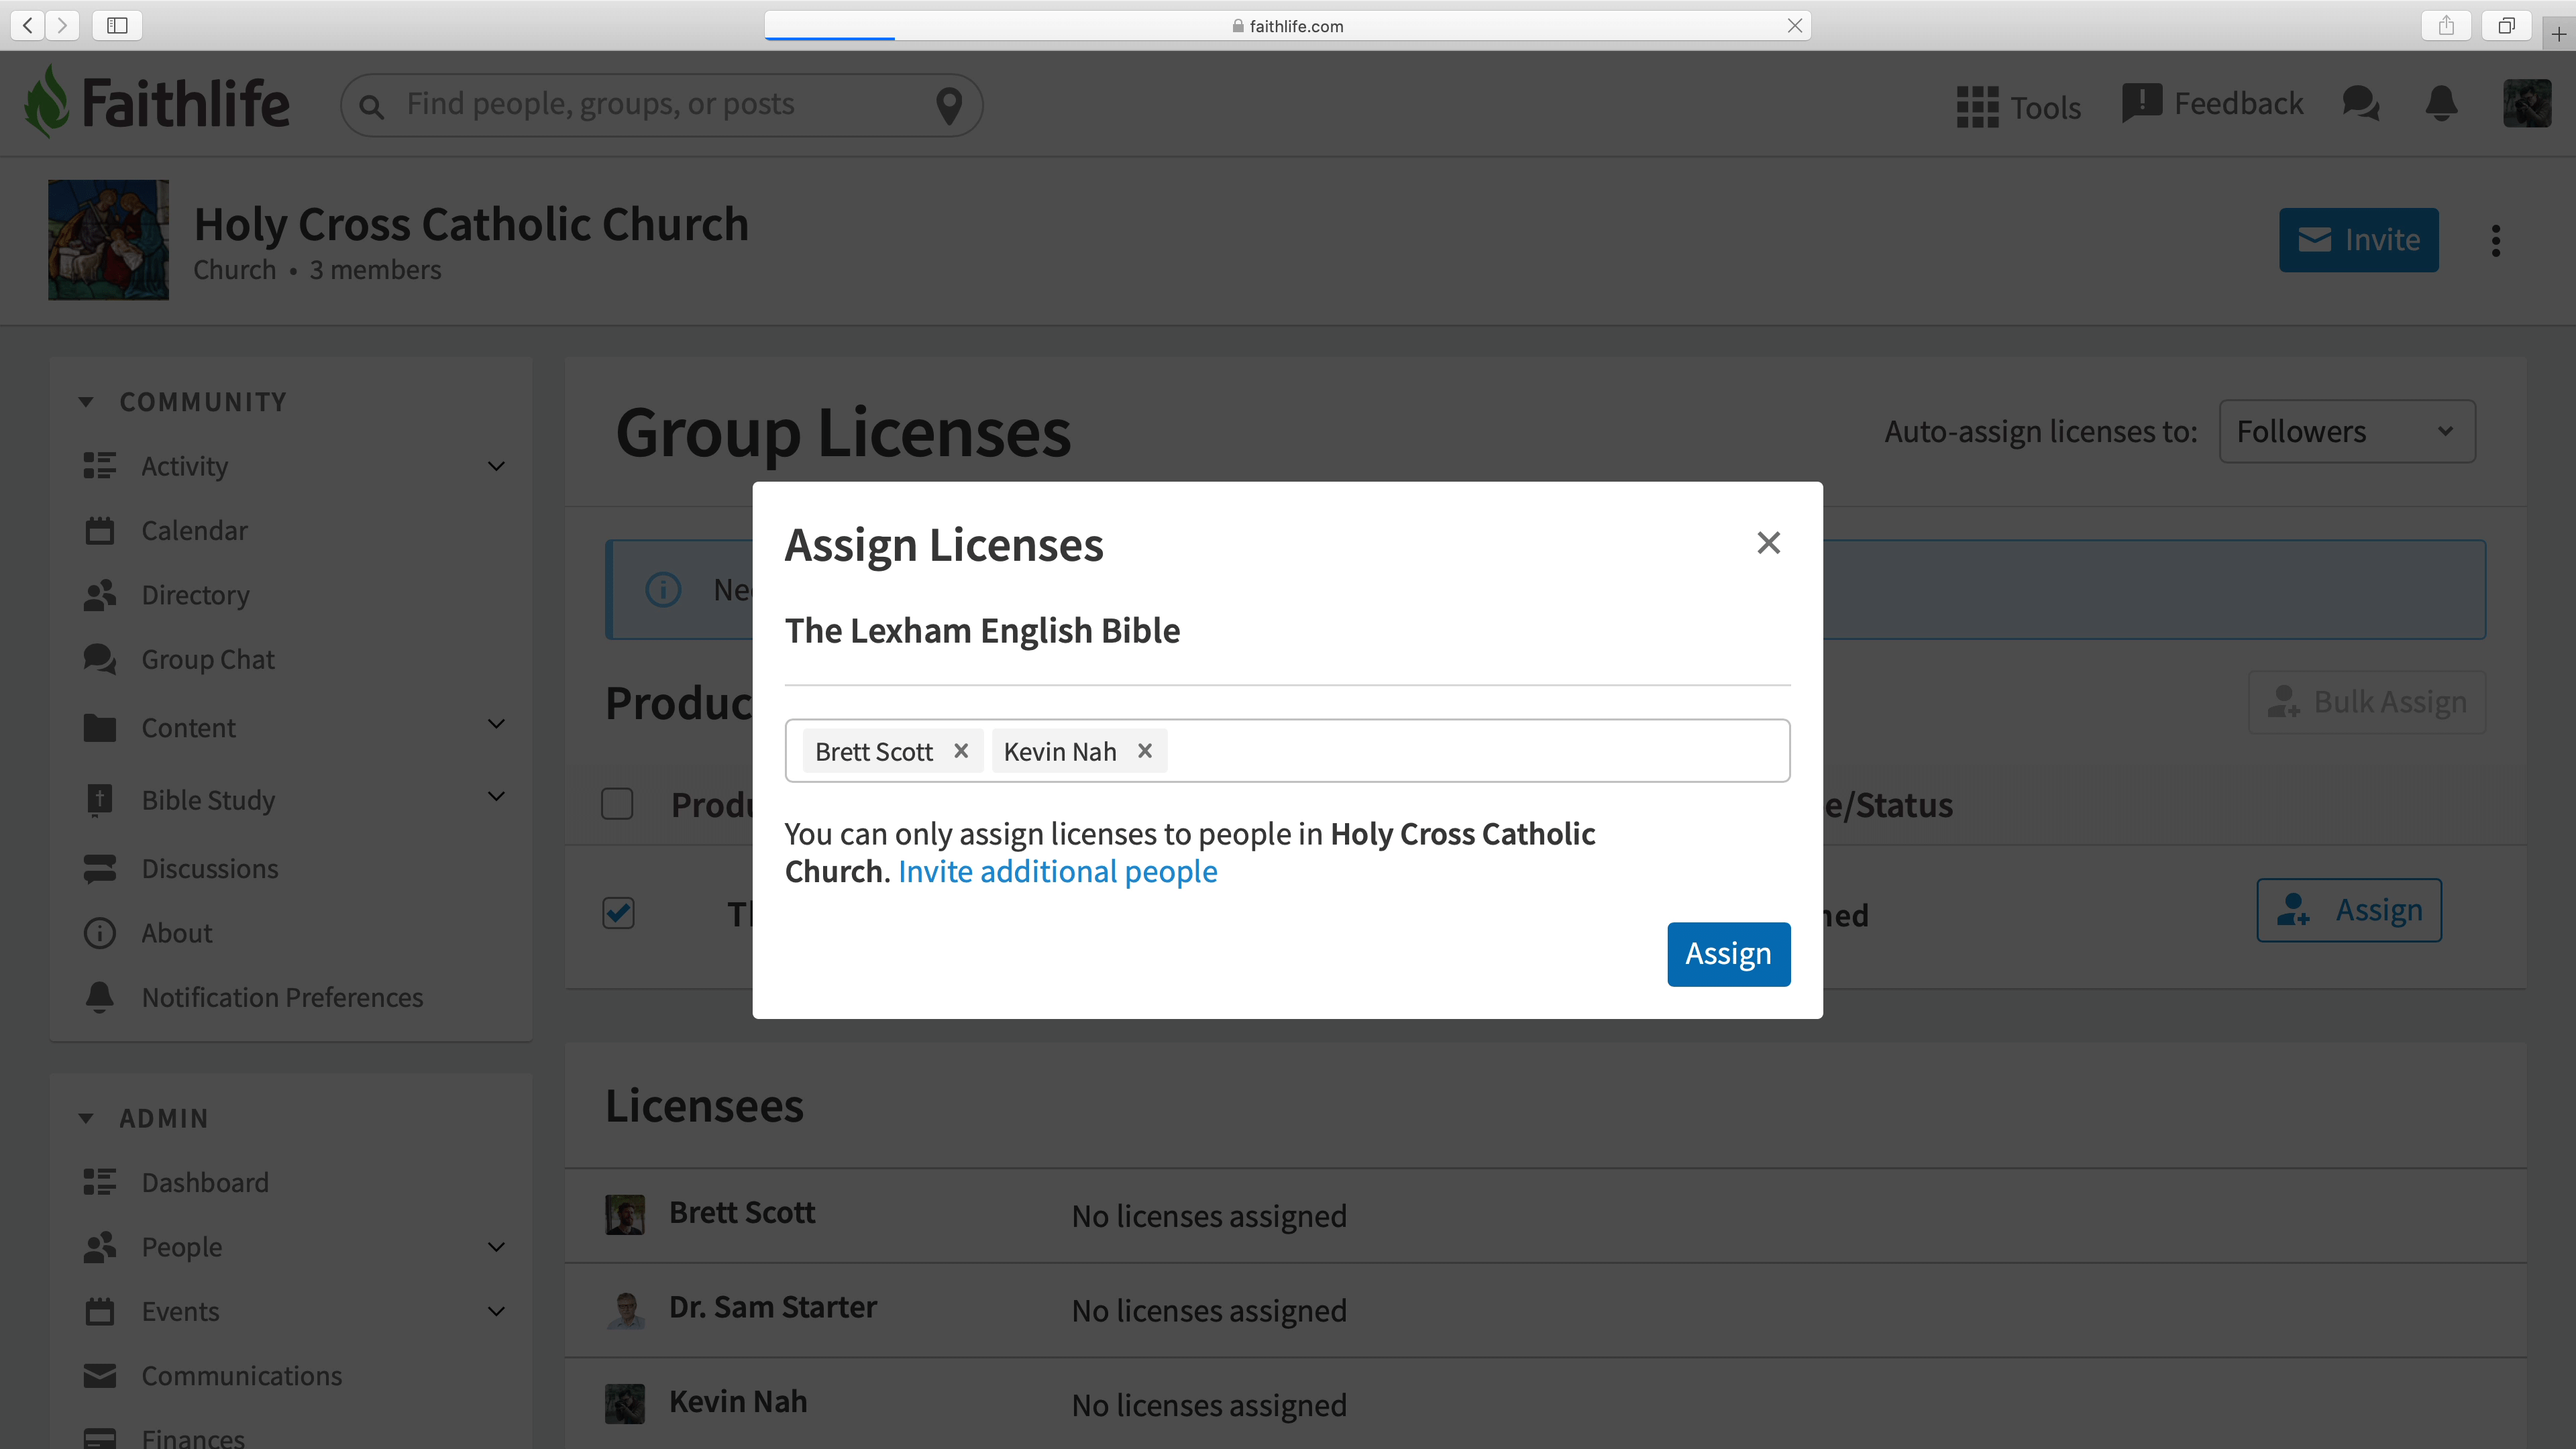Viewport: 2576px width, 1449px height.
Task: Click Brett Scott's avatar in Licensees
Action: pyautogui.click(x=624, y=1214)
